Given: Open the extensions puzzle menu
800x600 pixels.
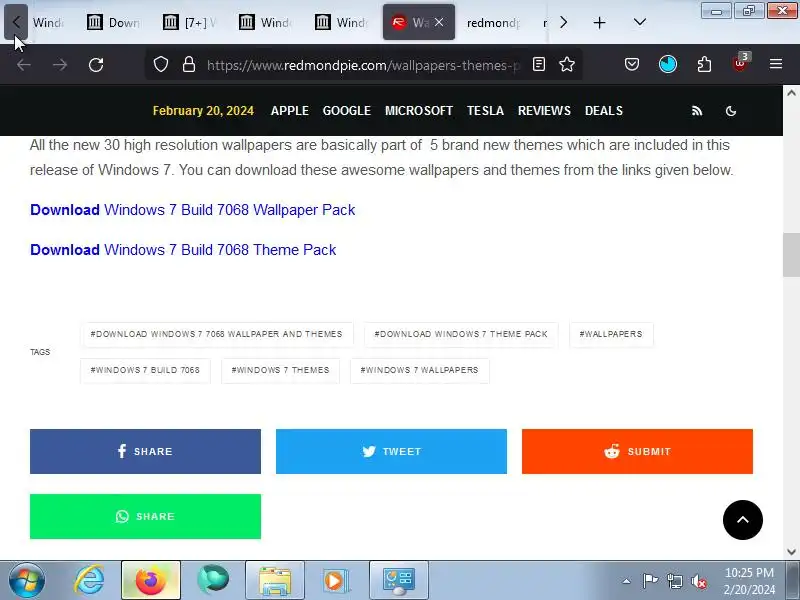Looking at the screenshot, I should pos(704,64).
